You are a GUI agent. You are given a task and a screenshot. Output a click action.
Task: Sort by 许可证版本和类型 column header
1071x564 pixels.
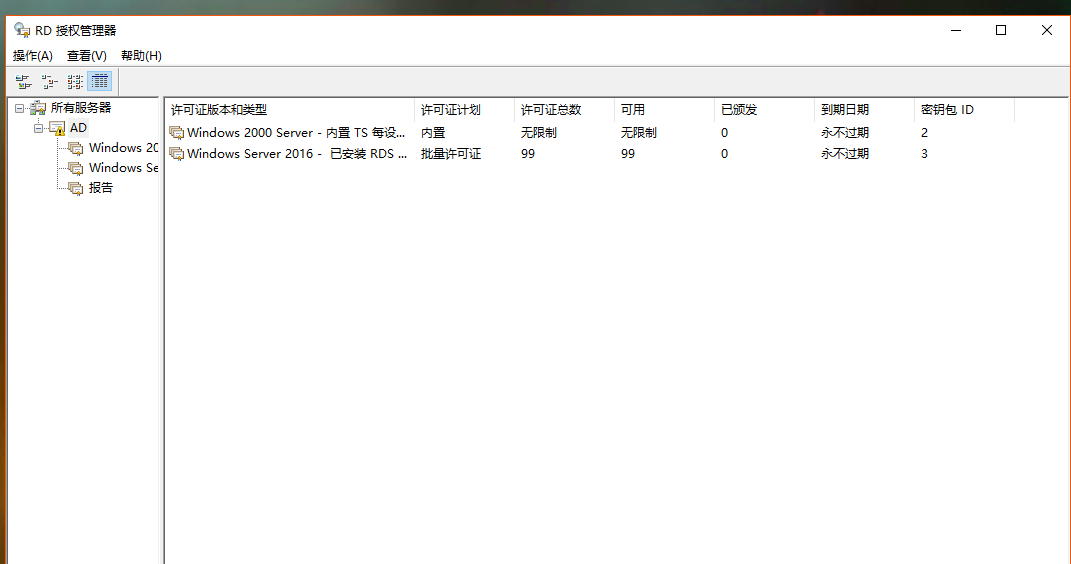(290, 110)
